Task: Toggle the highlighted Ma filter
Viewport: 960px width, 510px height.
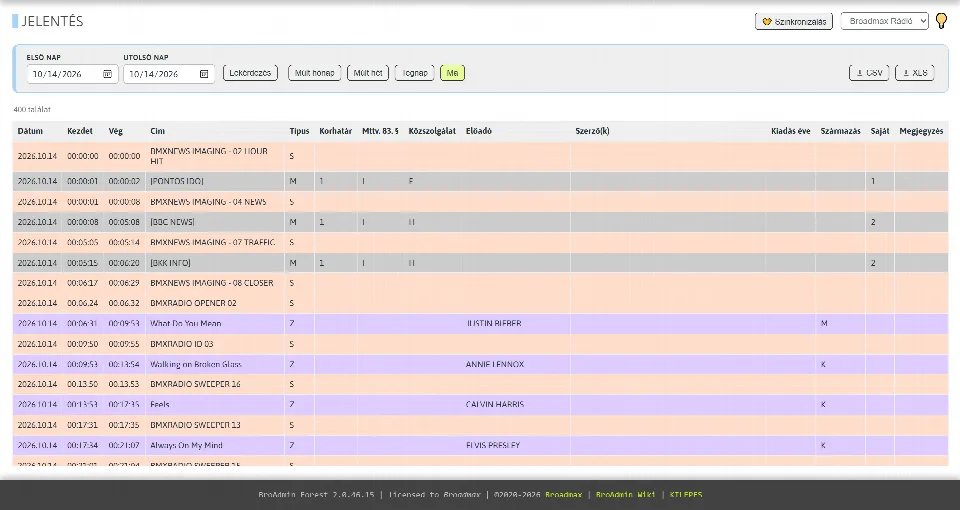Action: 452,73
